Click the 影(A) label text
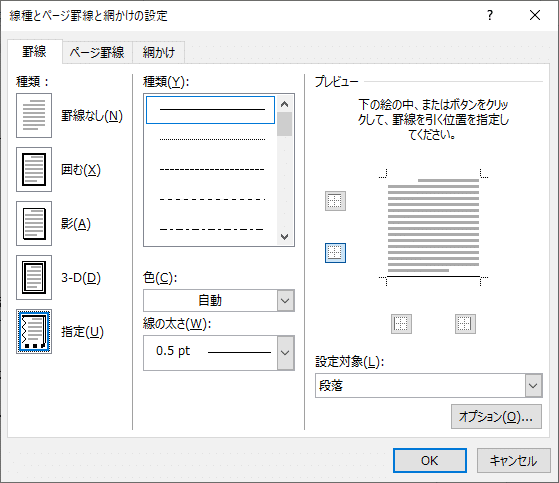This screenshot has width=559, height=483. 76,224
